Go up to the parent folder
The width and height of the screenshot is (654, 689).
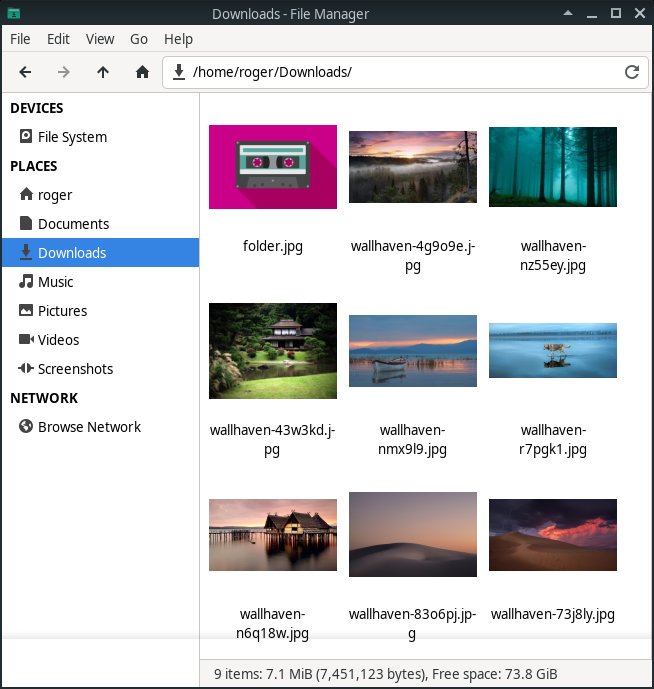pyautogui.click(x=103, y=72)
